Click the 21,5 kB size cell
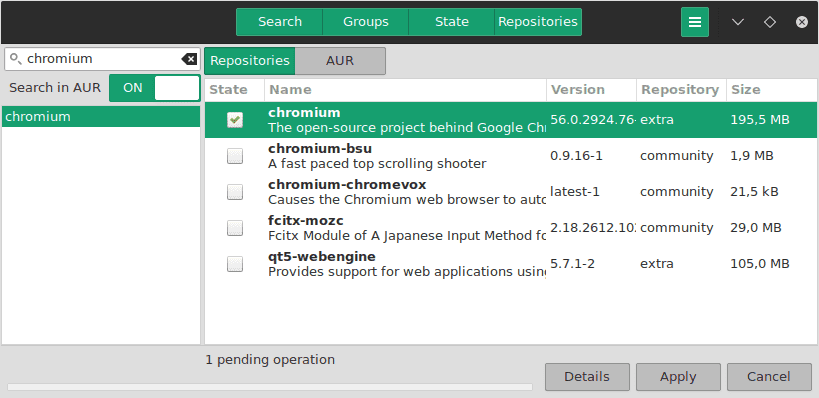The height and width of the screenshot is (398, 819). click(754, 192)
